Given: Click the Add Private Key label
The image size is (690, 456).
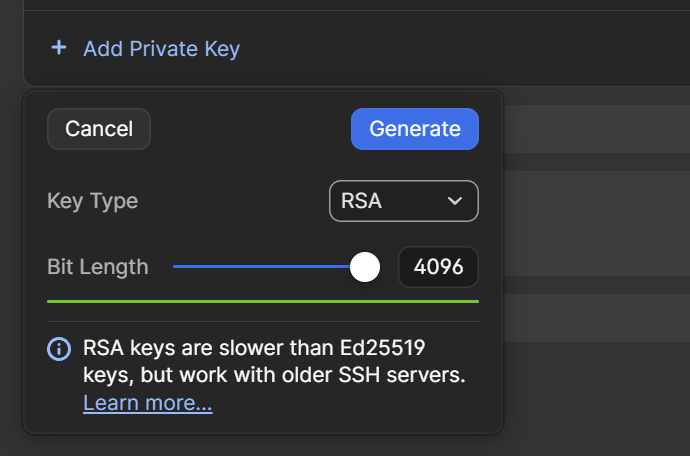Looking at the screenshot, I should (x=161, y=48).
